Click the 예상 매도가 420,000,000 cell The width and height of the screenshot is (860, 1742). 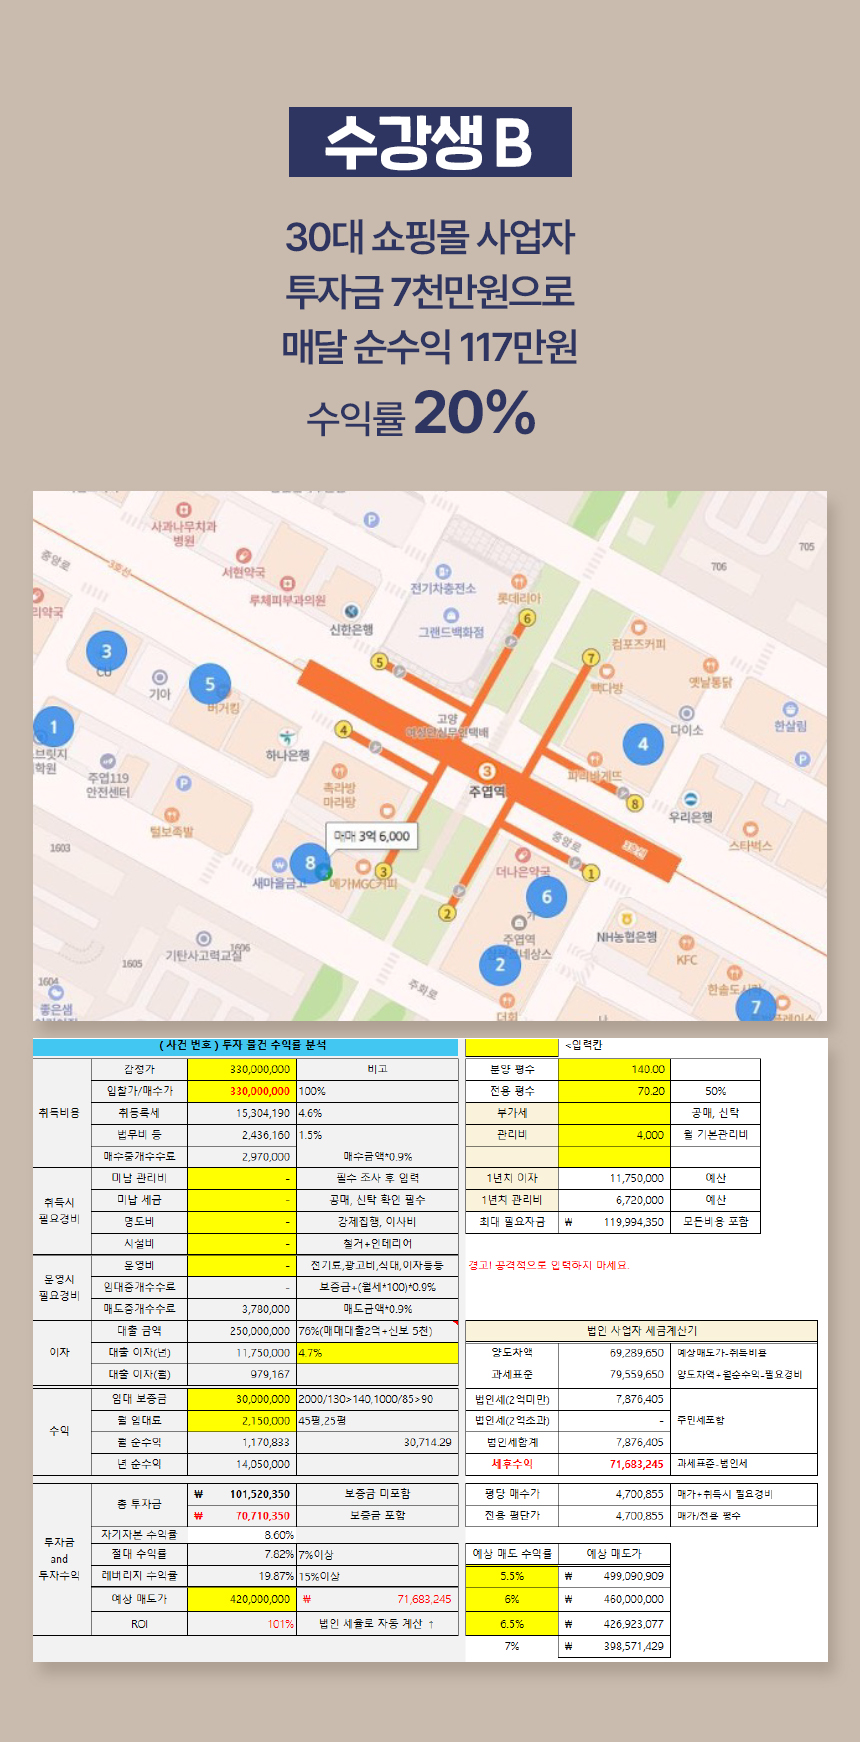pos(241,1599)
